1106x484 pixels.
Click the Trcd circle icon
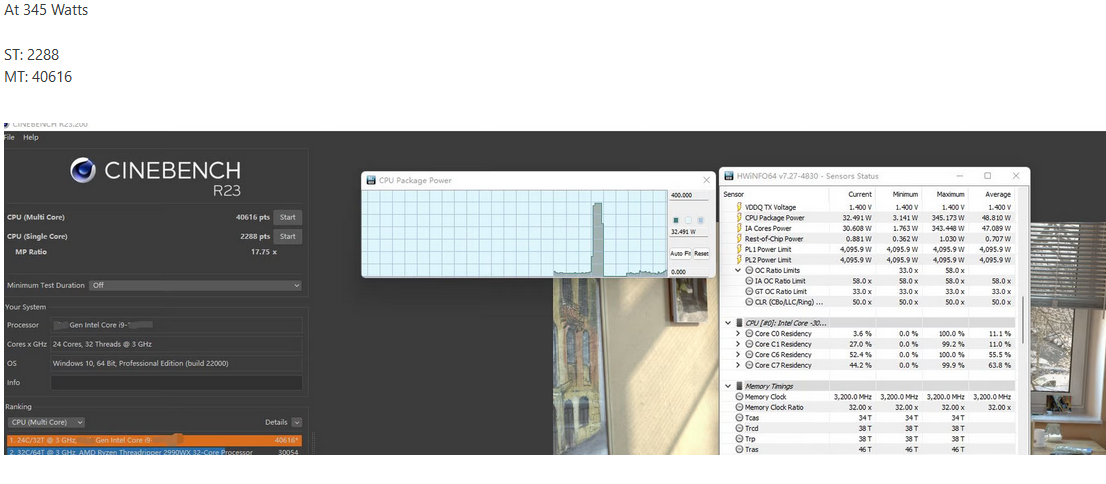tap(739, 428)
